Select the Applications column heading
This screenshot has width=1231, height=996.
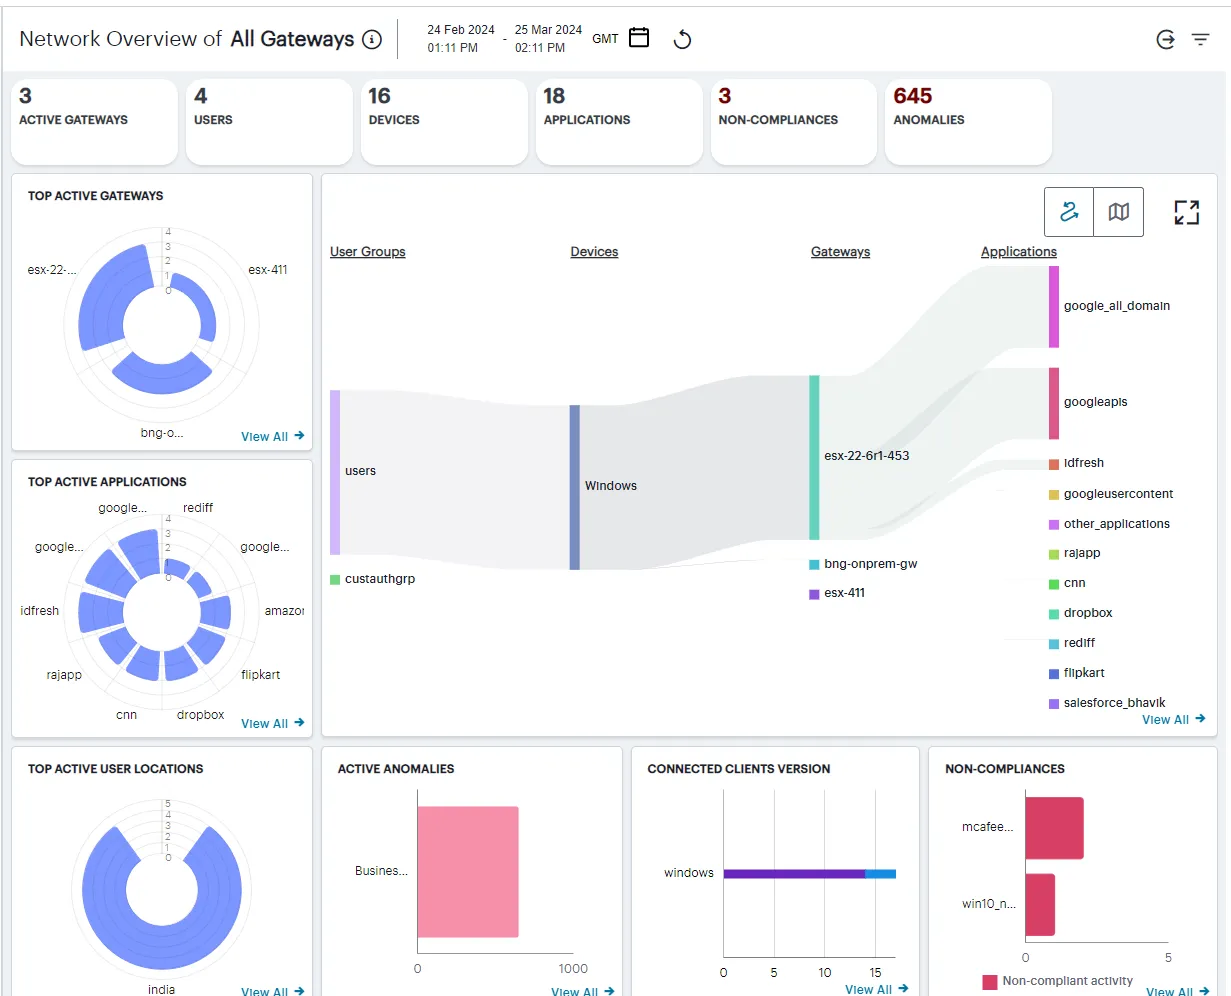pyautogui.click(x=1018, y=252)
